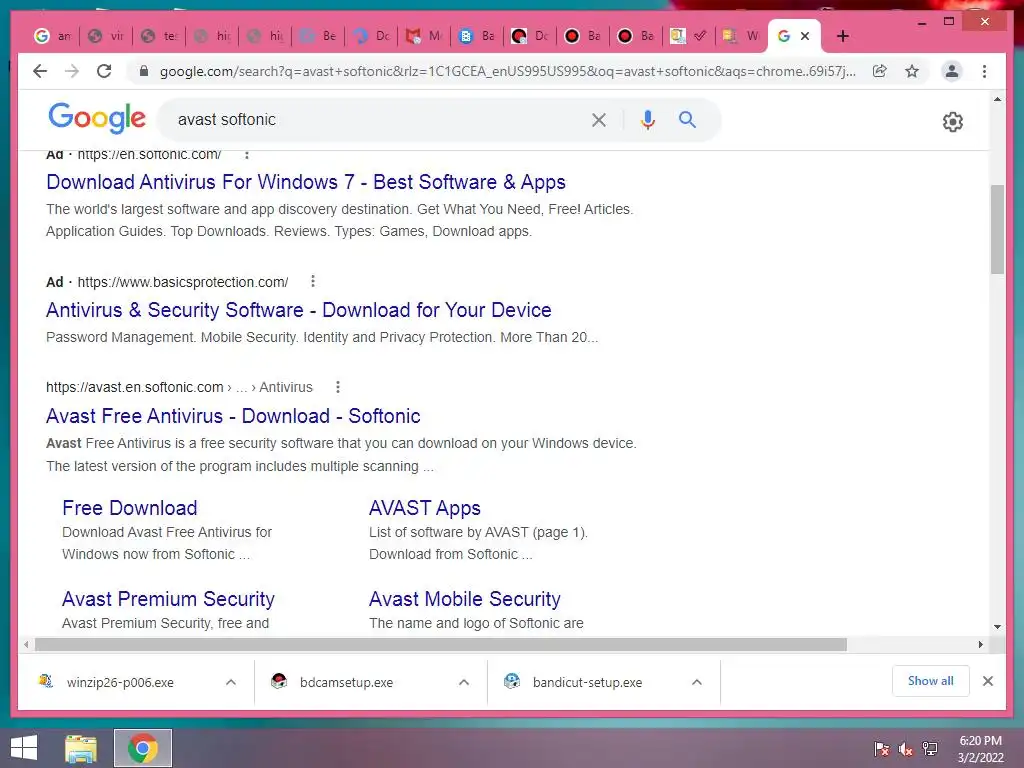Open Chrome's three-dot menu
The height and width of the screenshot is (768, 1024).
click(x=984, y=71)
